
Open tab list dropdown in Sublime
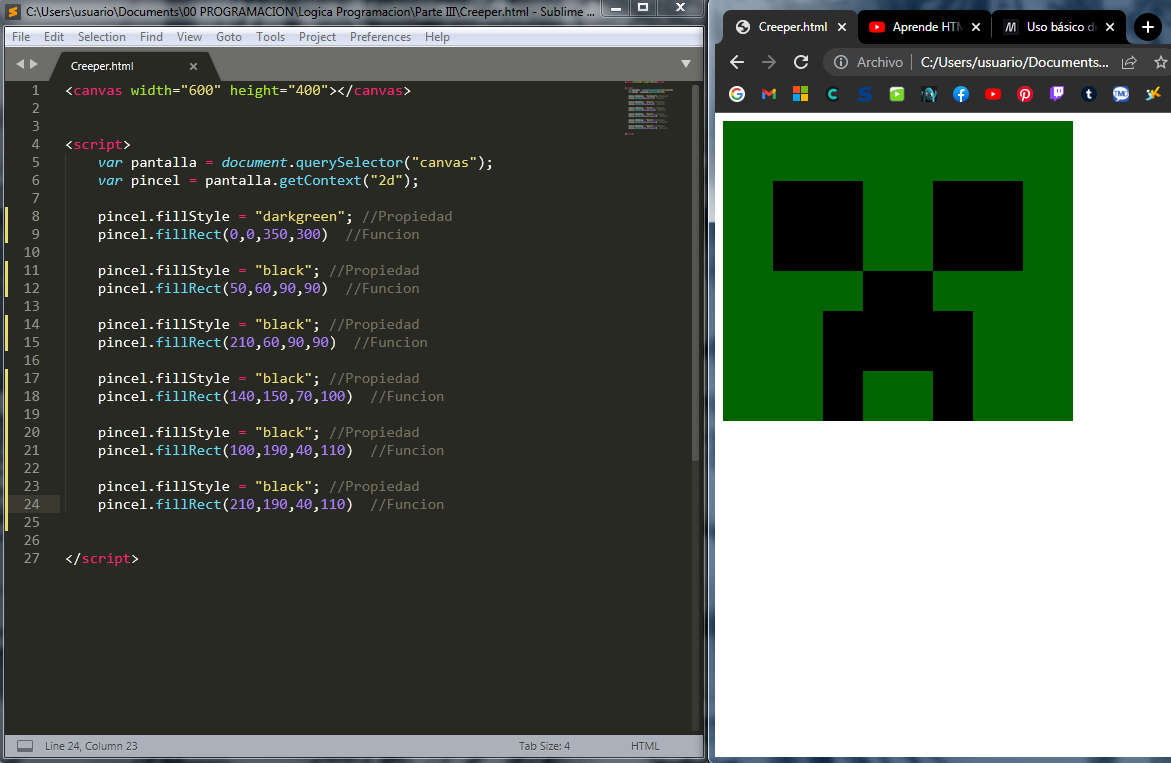click(x=686, y=64)
